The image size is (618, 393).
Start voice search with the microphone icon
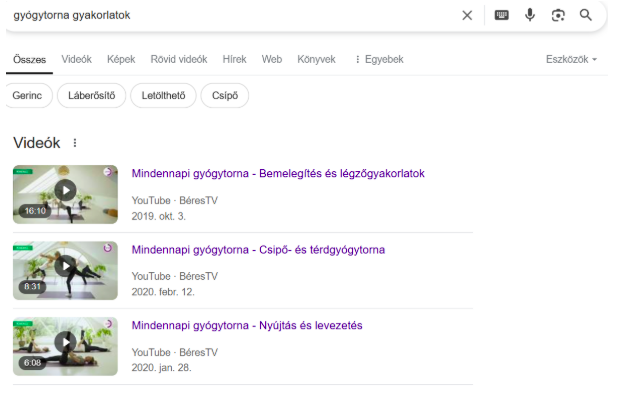pyautogui.click(x=530, y=15)
